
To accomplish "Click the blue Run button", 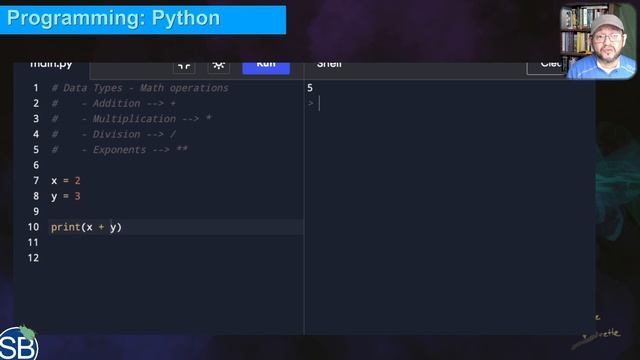I will [x=266, y=68].
